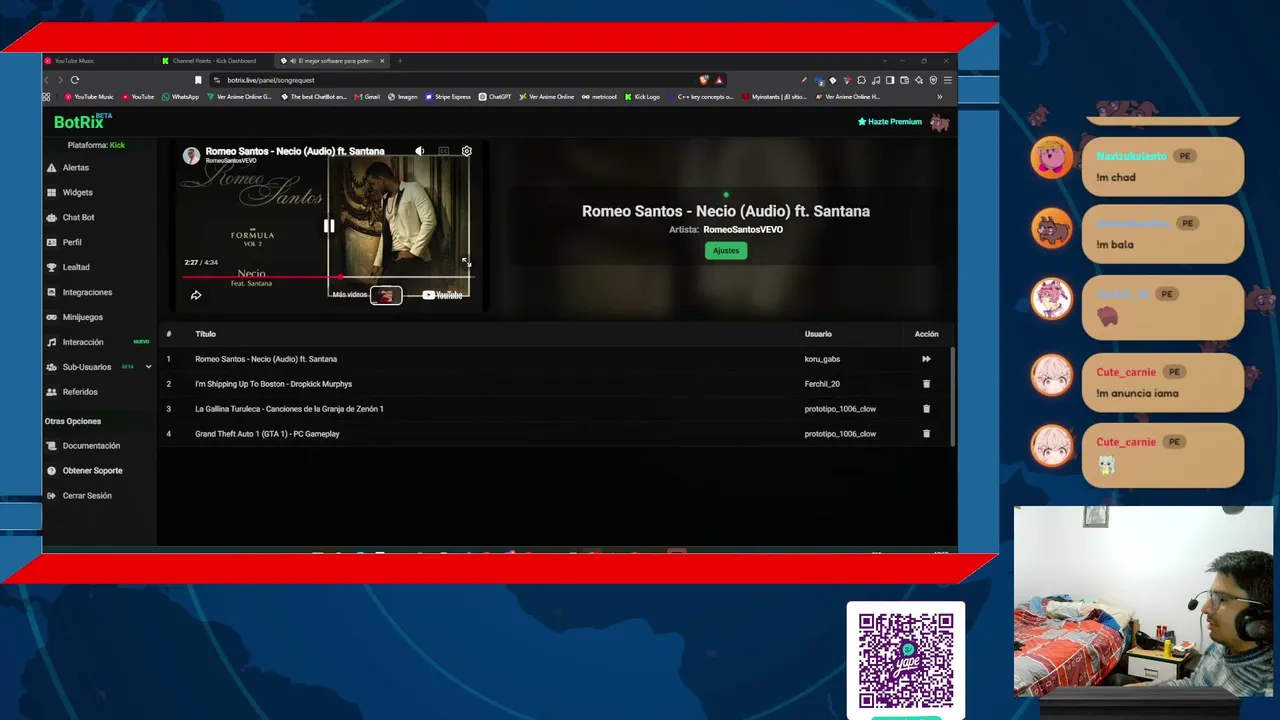This screenshot has height=720, width=1280.
Task: Share the video using the arrow icon
Action: pyautogui.click(x=196, y=295)
